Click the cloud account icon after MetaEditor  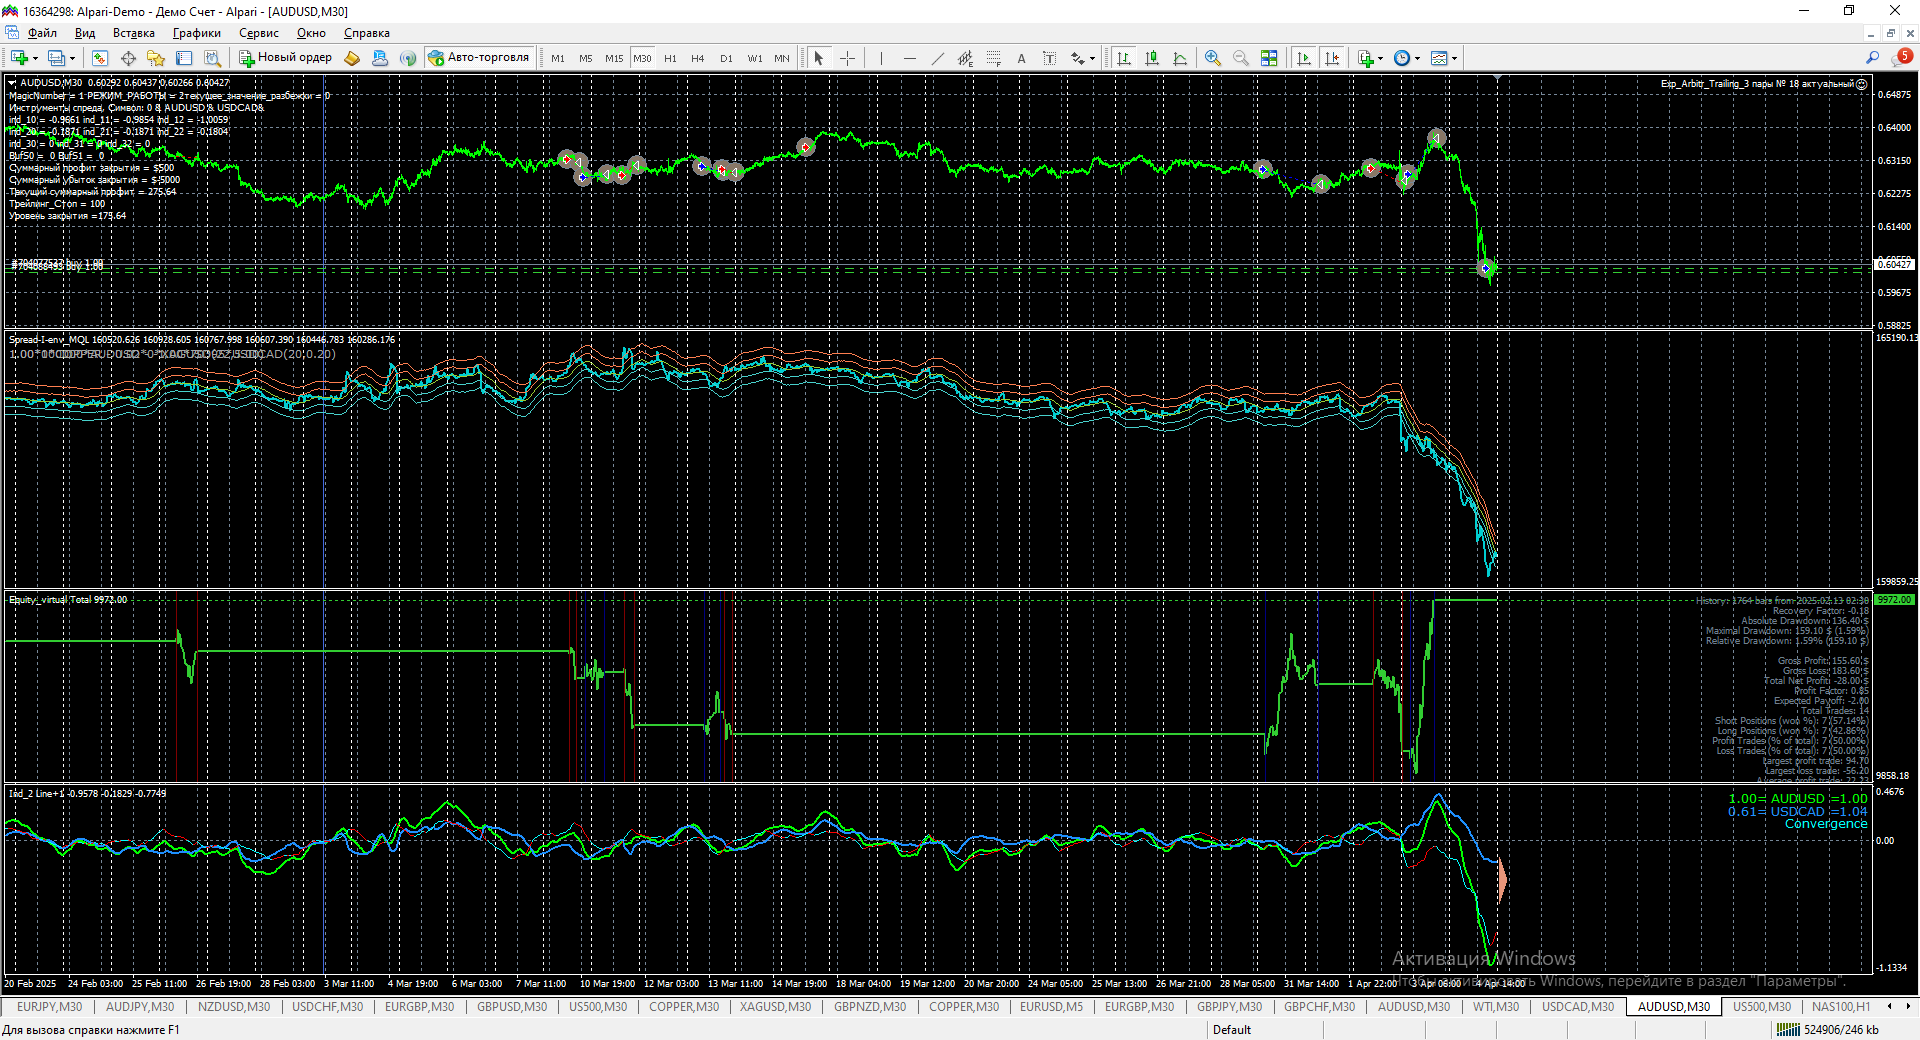(380, 58)
